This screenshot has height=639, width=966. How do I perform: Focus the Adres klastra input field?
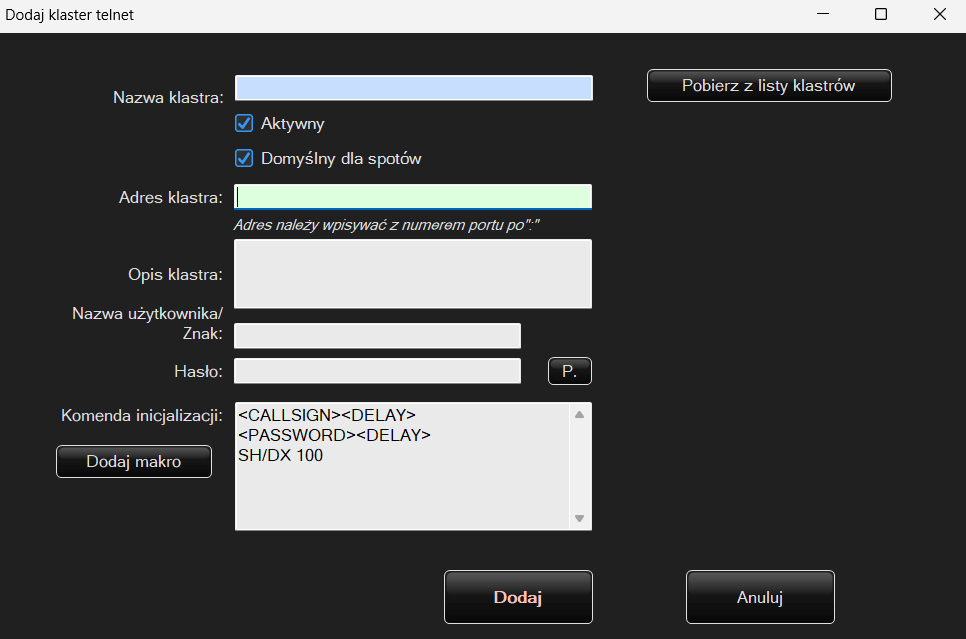pyautogui.click(x=413, y=197)
